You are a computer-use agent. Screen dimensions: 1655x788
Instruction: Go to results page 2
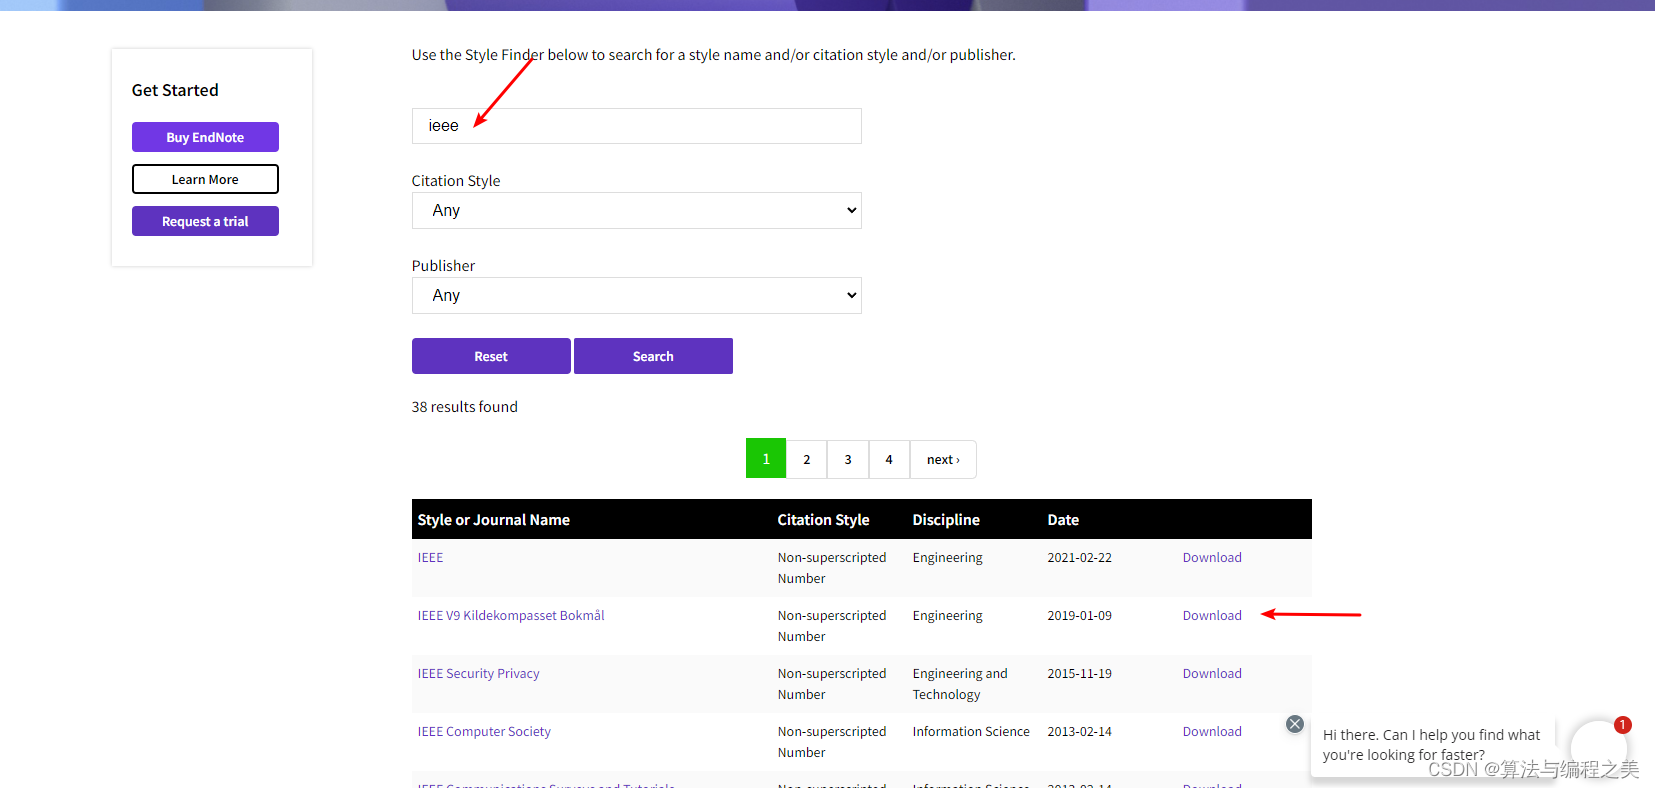point(807,460)
